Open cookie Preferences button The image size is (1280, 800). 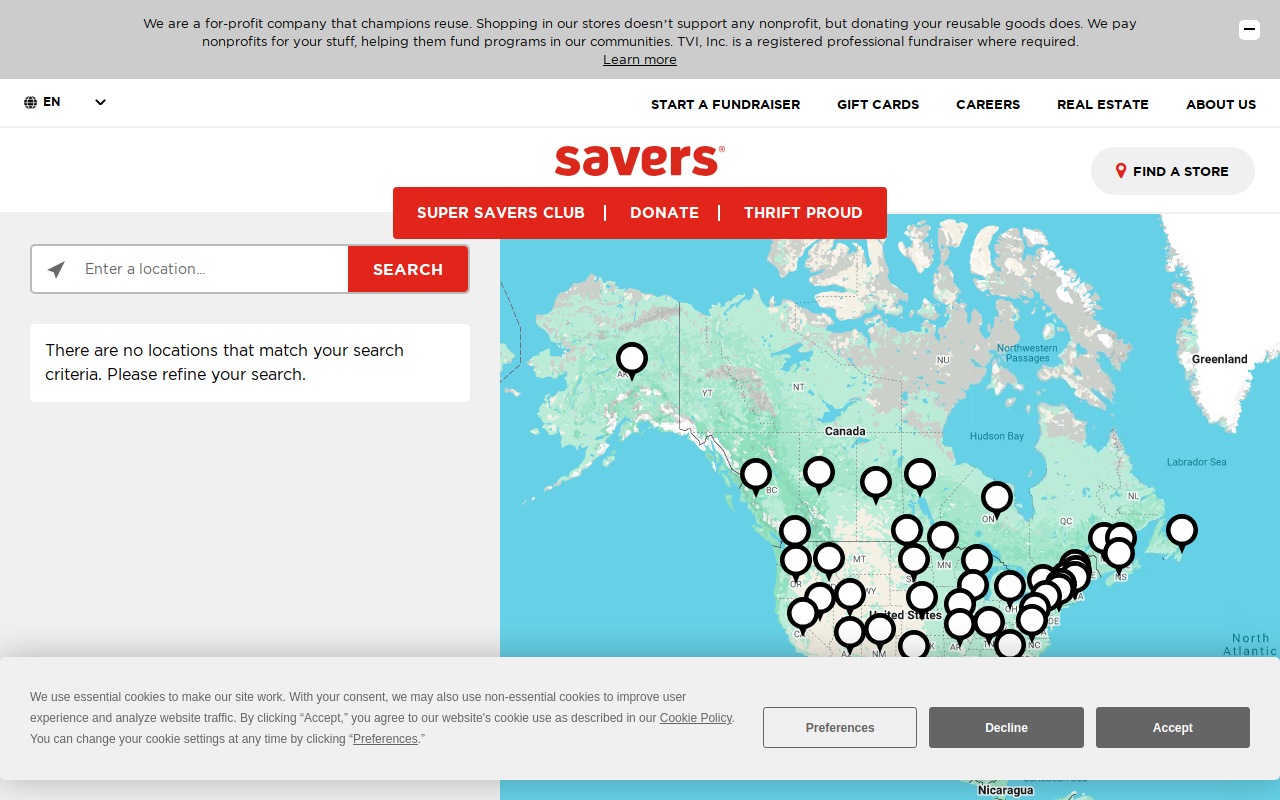(840, 728)
